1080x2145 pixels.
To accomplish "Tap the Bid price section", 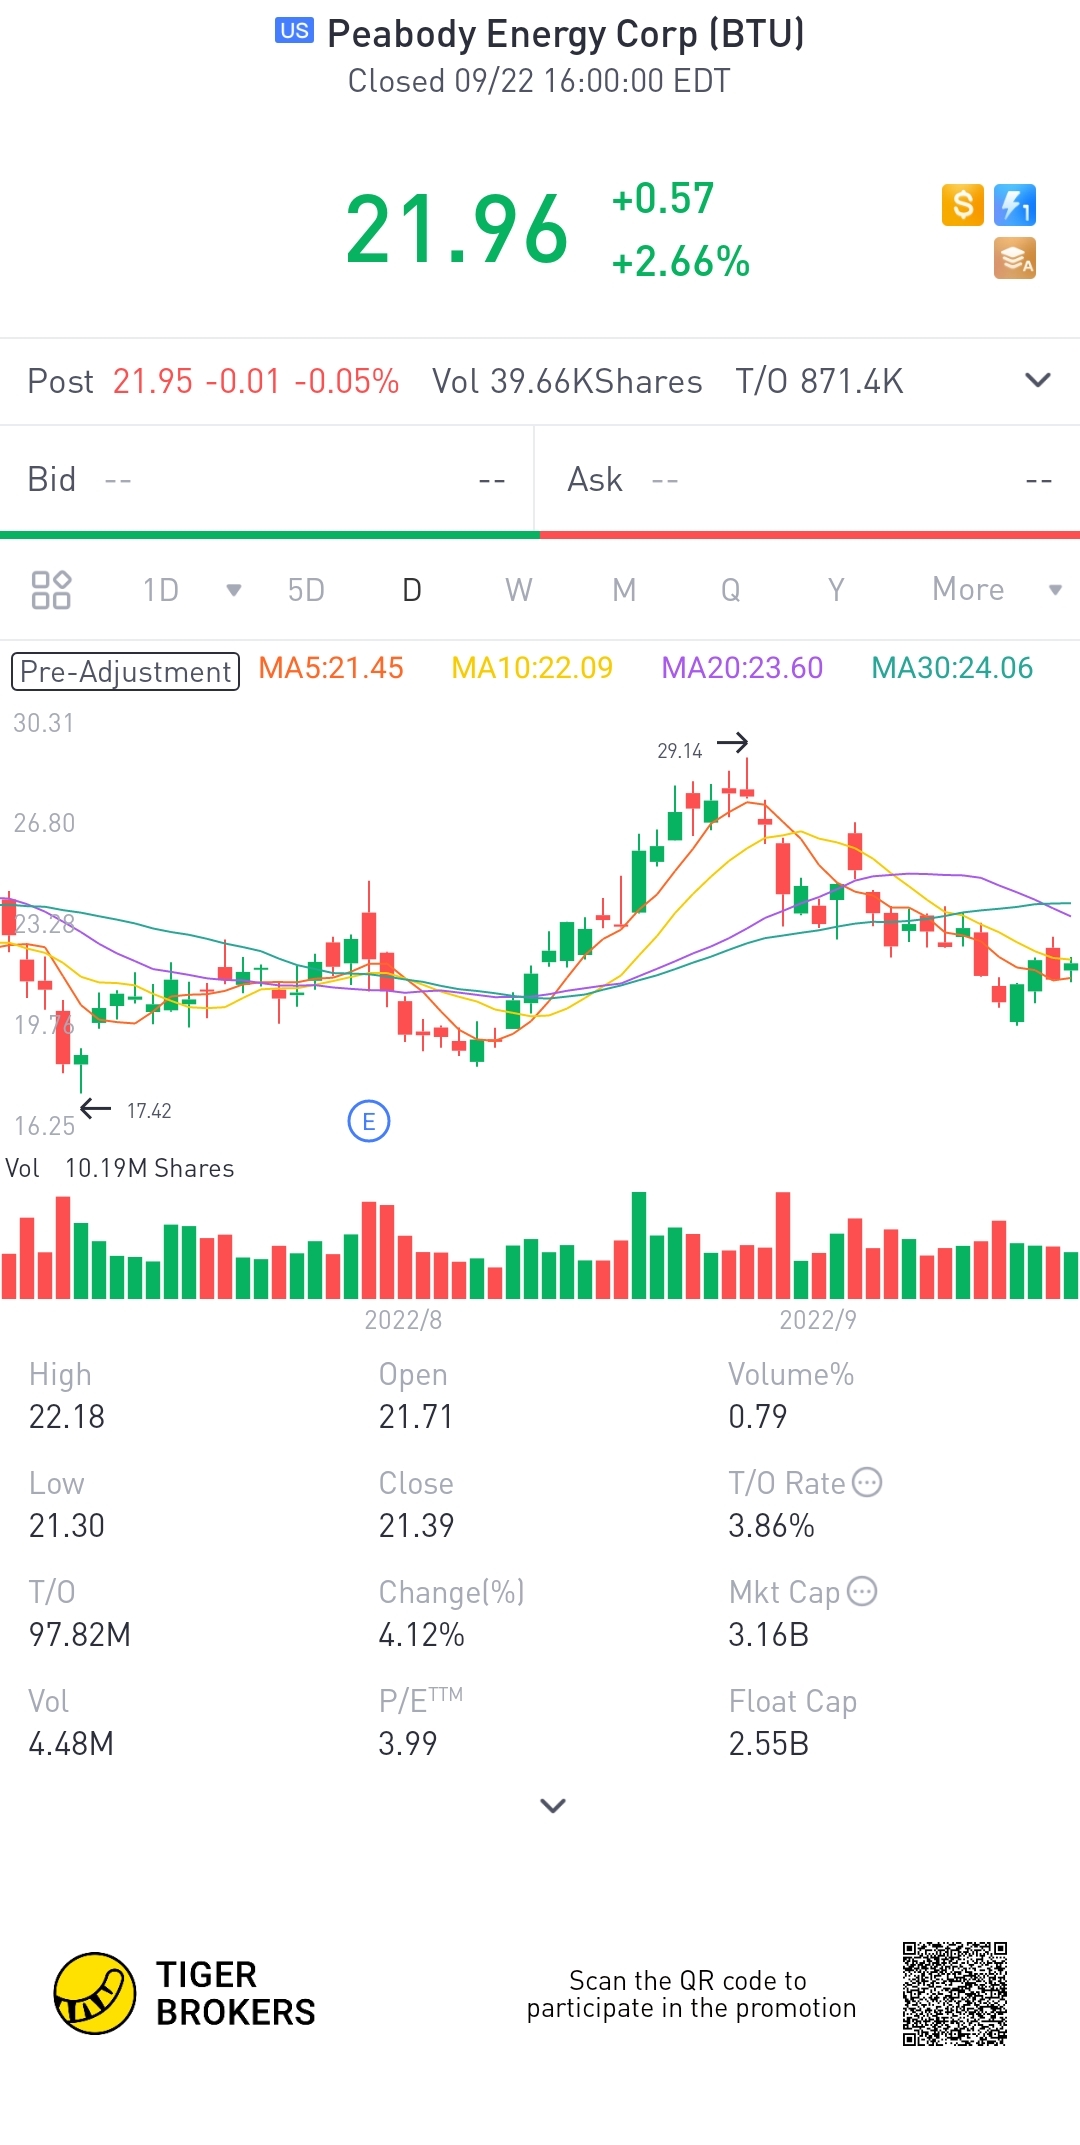I will [x=267, y=480].
